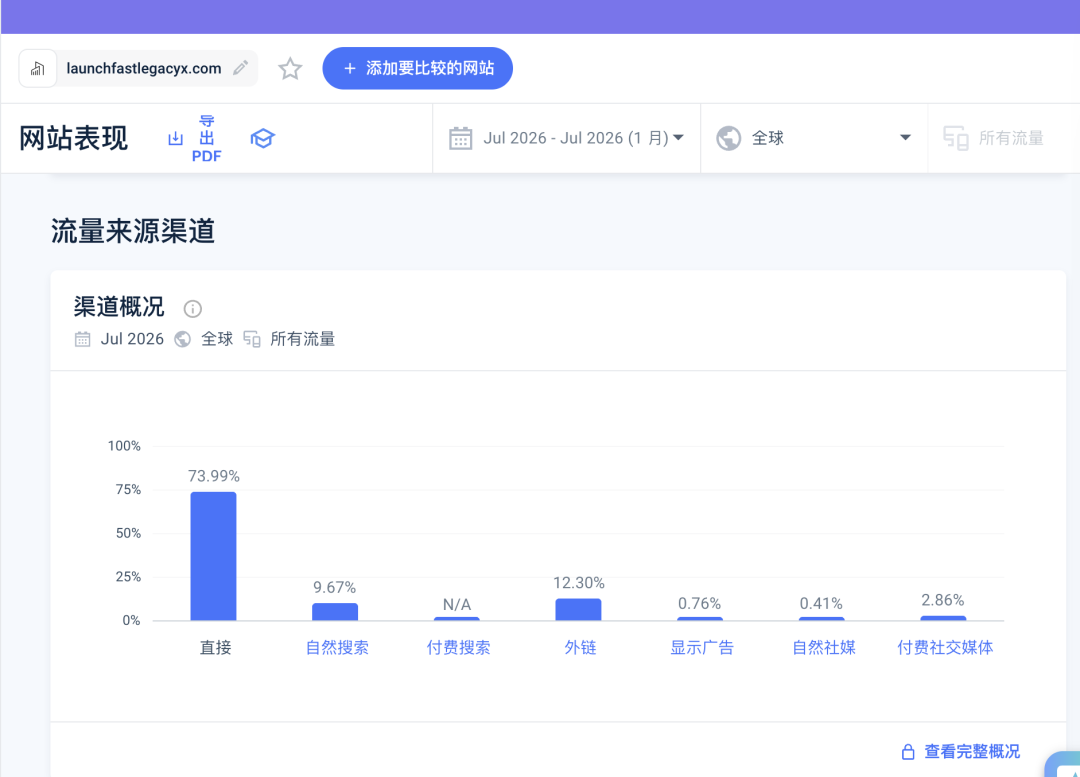Open 付费社交媒体 channel link
The width and height of the screenshot is (1080, 777).
945,648
